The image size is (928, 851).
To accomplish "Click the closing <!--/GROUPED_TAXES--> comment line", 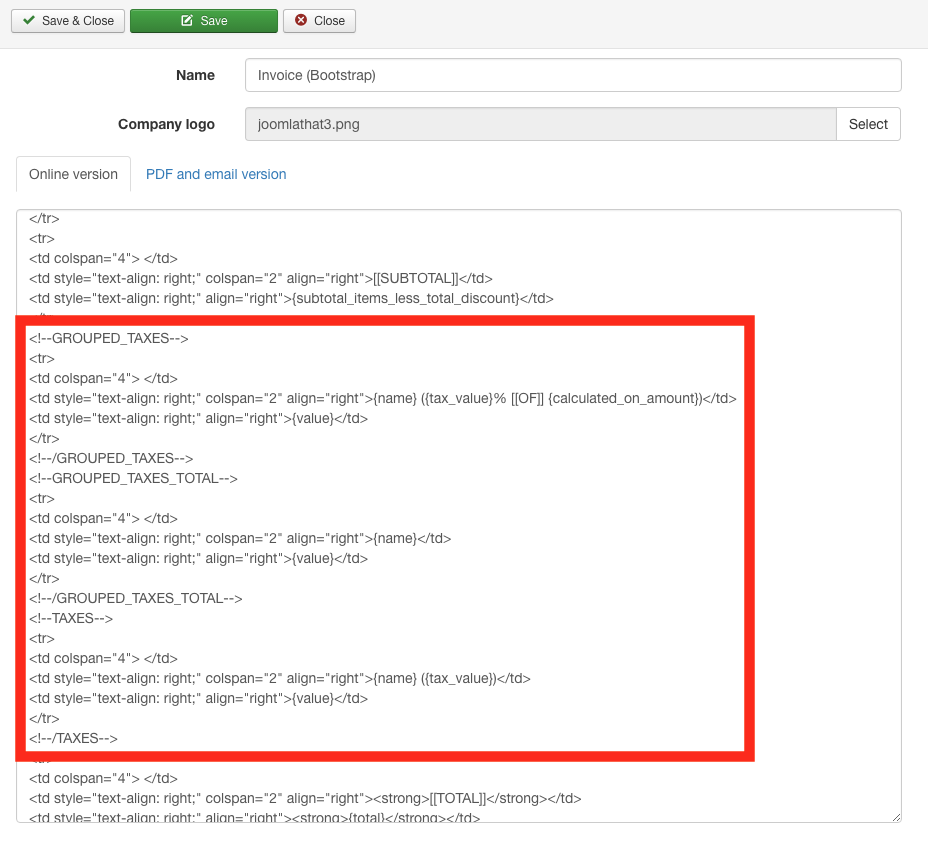I will click(x=111, y=458).
